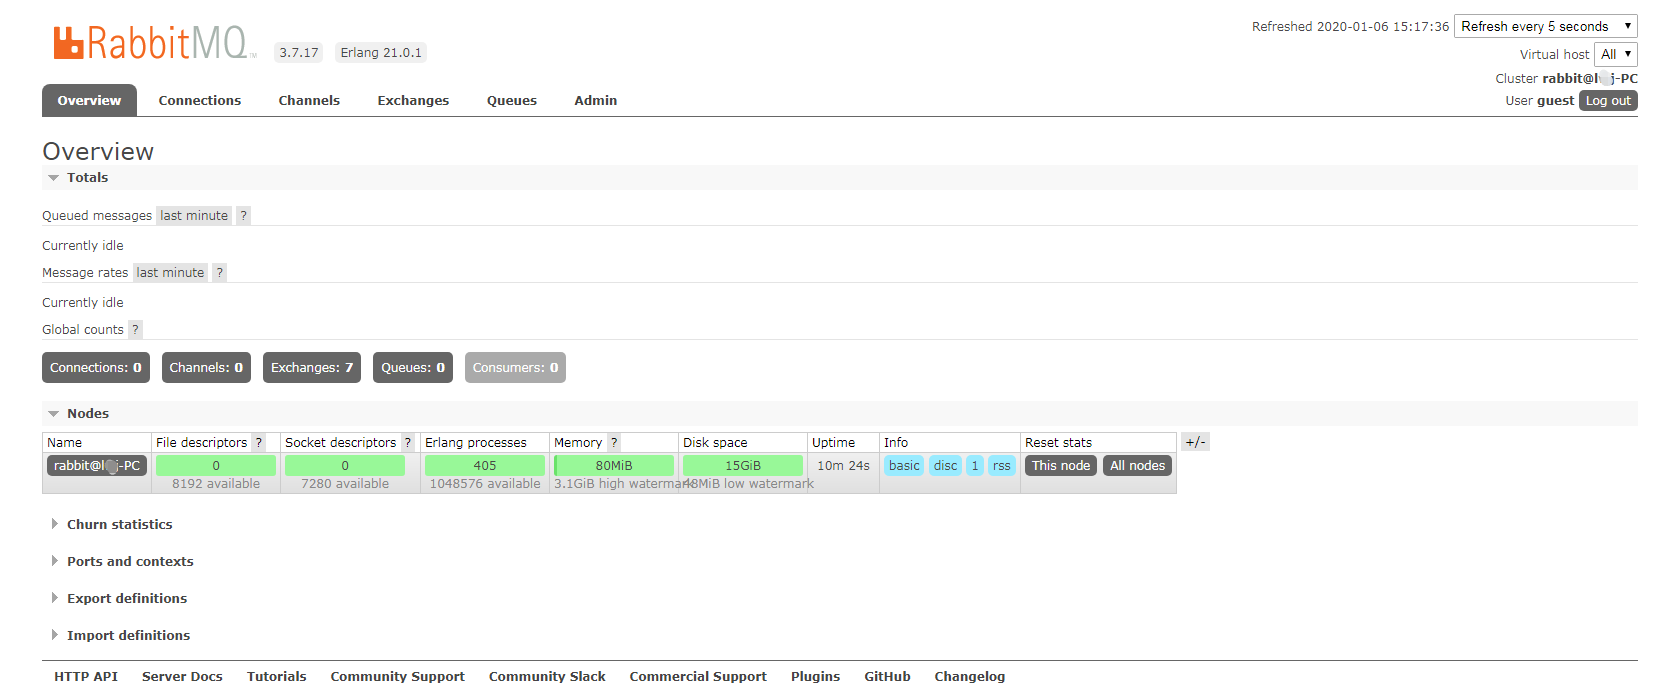Switch to the Connections tab

(x=200, y=100)
